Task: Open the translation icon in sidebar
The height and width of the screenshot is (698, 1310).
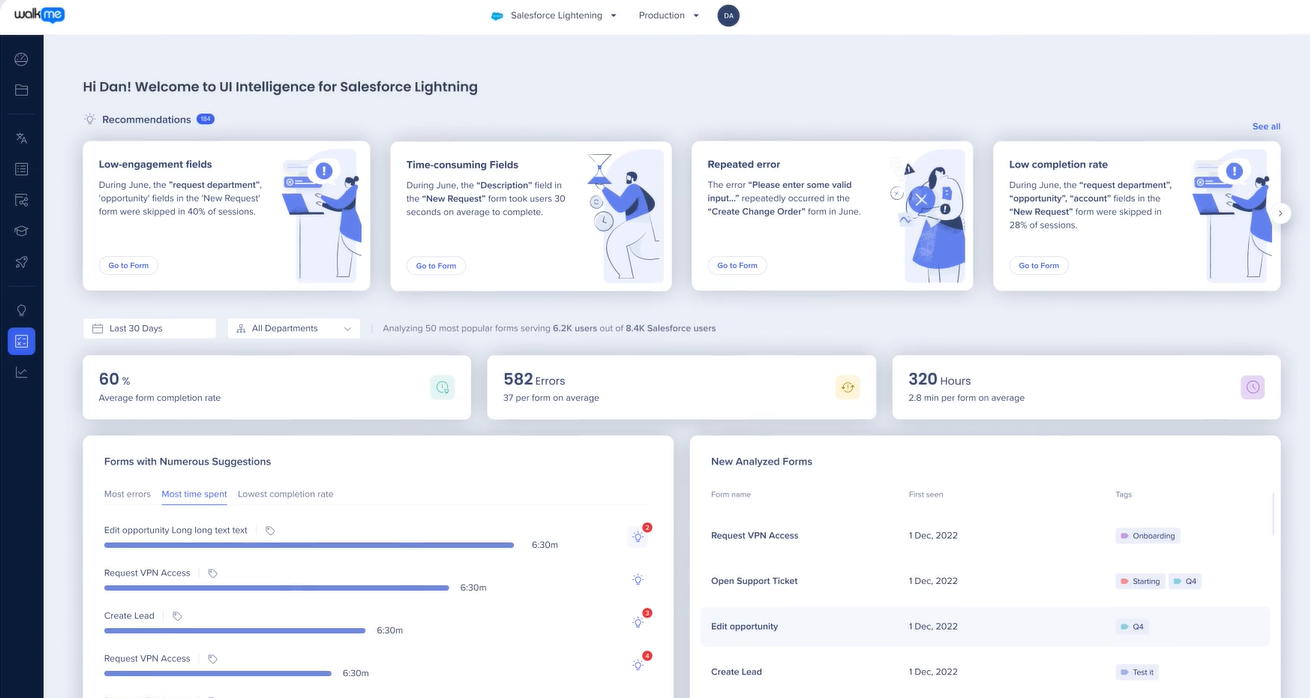Action: (21, 138)
